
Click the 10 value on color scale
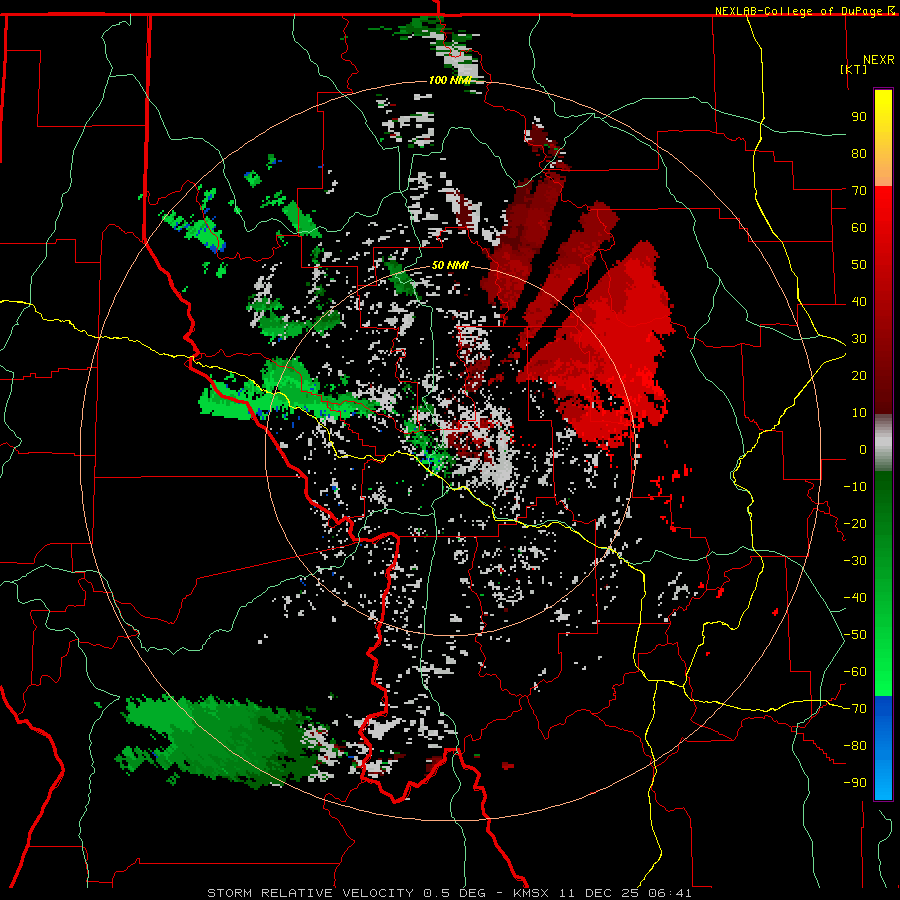pos(859,413)
